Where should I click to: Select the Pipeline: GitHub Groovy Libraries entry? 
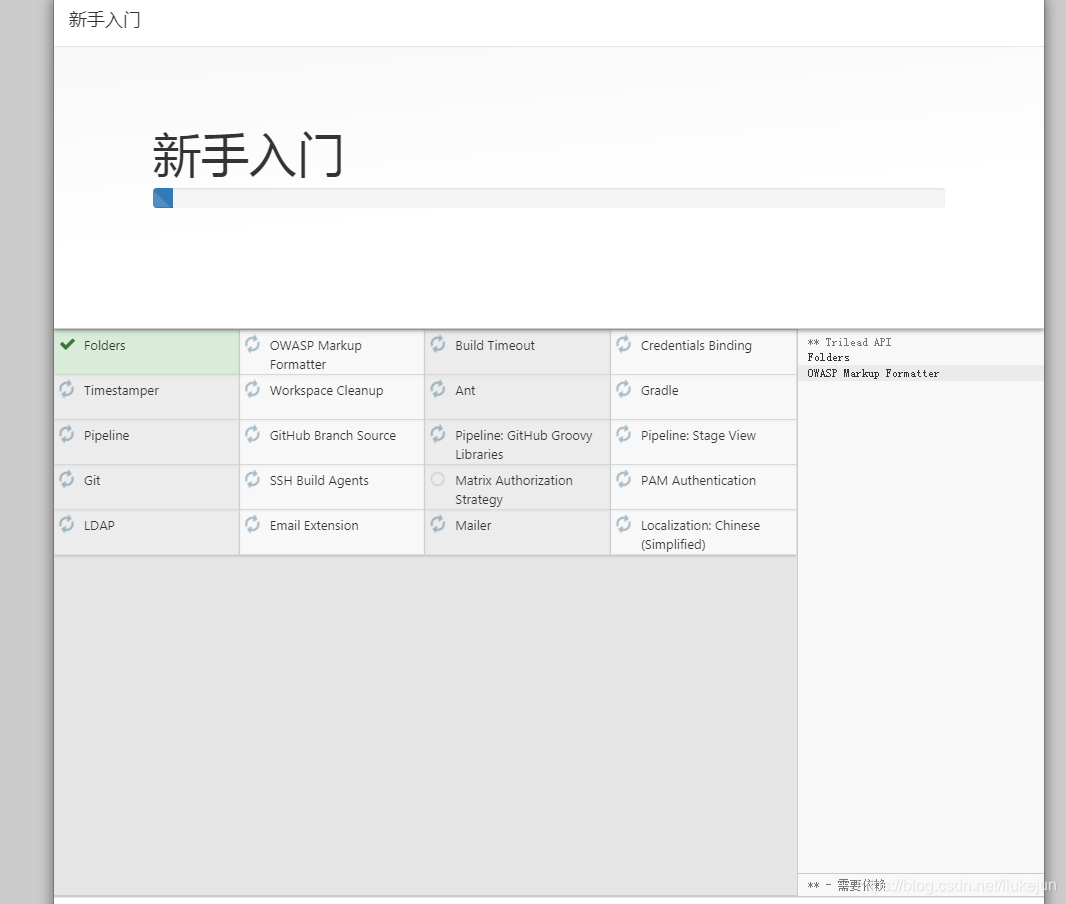[517, 442]
